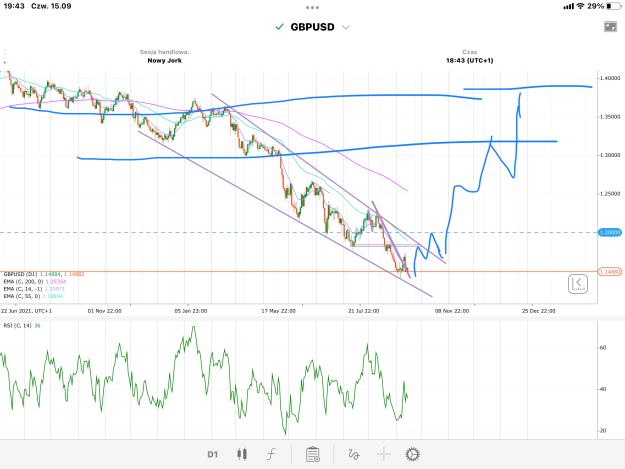Viewport: 625px width, 469px height.
Task: Tap the GBPUSD symbol title
Action: tap(312, 27)
